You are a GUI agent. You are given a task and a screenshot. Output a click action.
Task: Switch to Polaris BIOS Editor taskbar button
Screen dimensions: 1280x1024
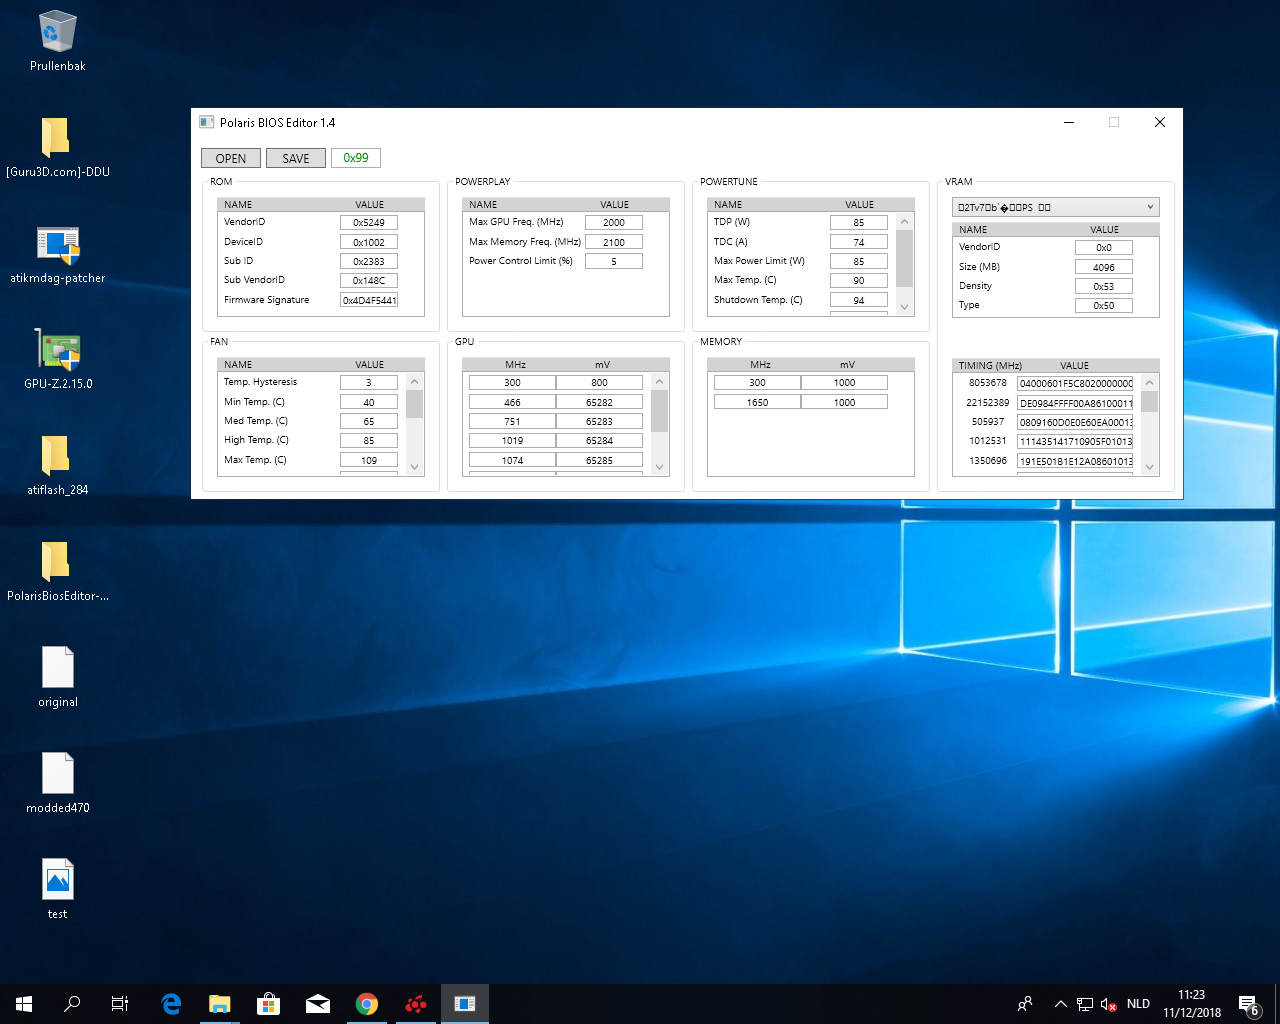coord(465,1004)
